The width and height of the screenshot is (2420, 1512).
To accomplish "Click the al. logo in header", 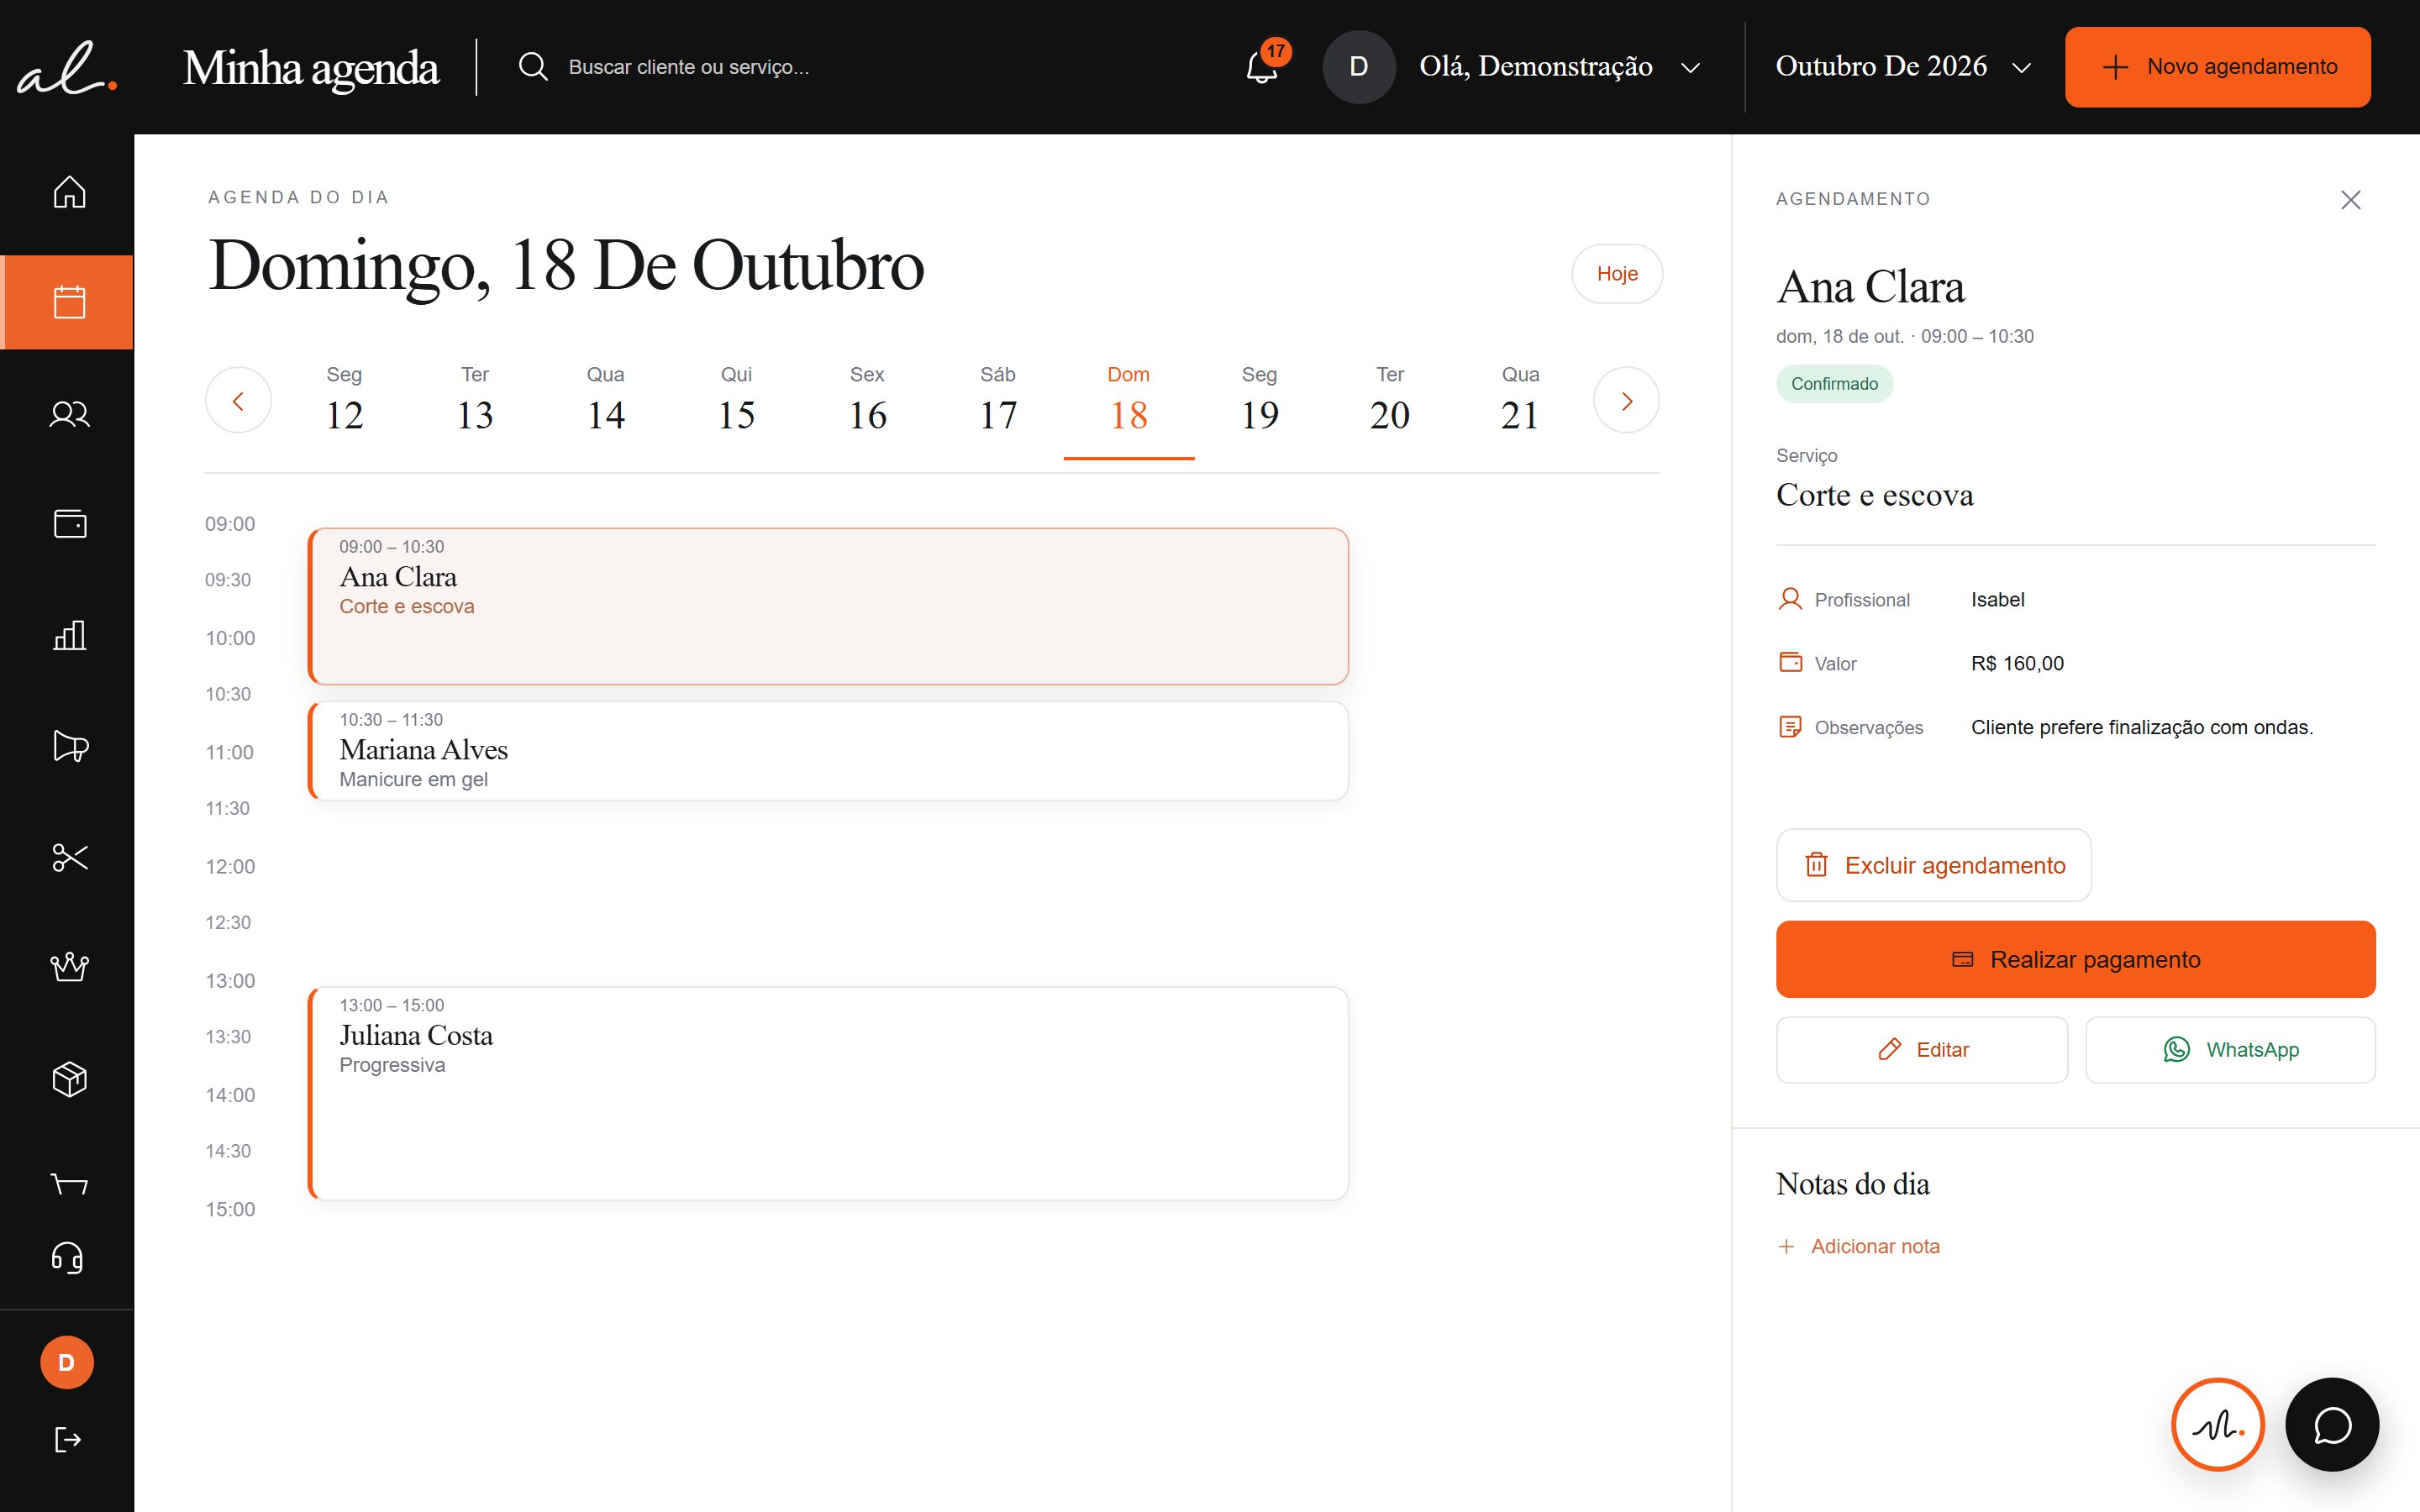I will (x=67, y=68).
